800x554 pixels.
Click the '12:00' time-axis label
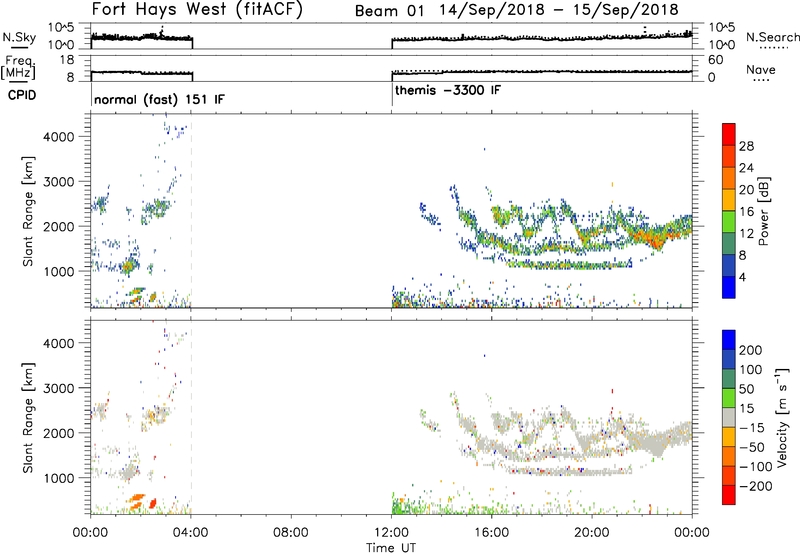coord(391,533)
